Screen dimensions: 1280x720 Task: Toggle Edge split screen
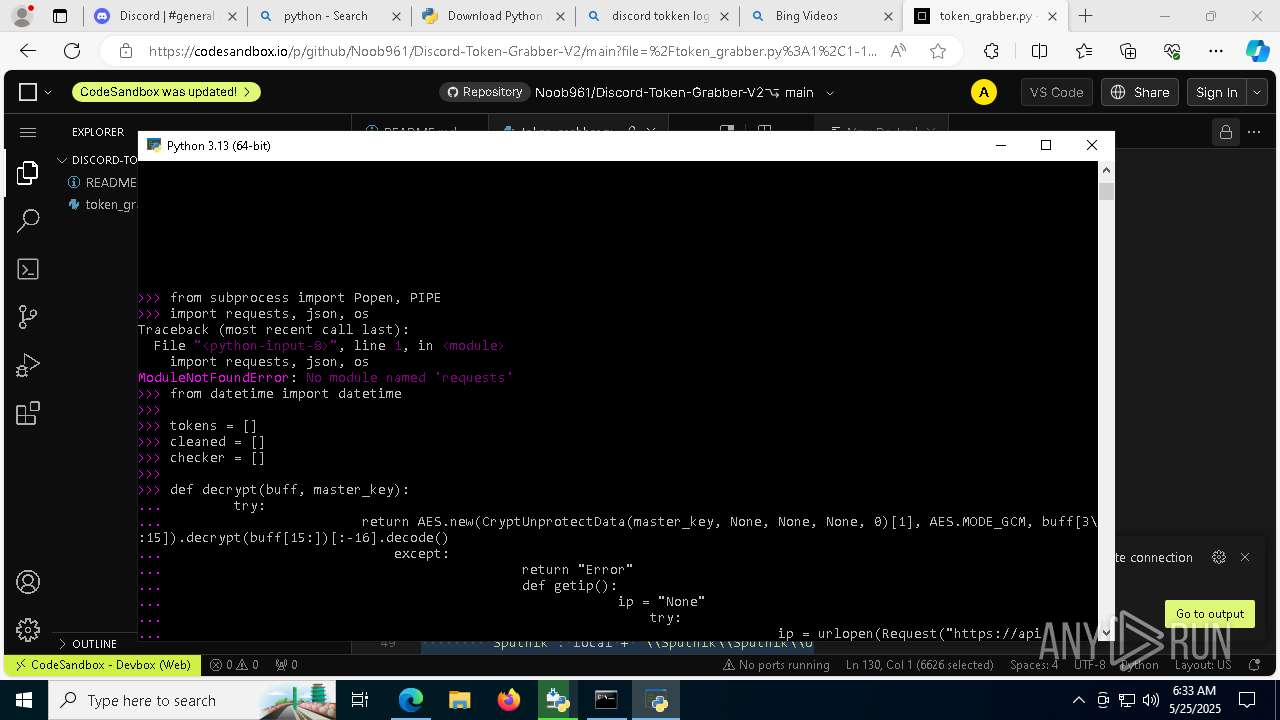click(x=1039, y=51)
